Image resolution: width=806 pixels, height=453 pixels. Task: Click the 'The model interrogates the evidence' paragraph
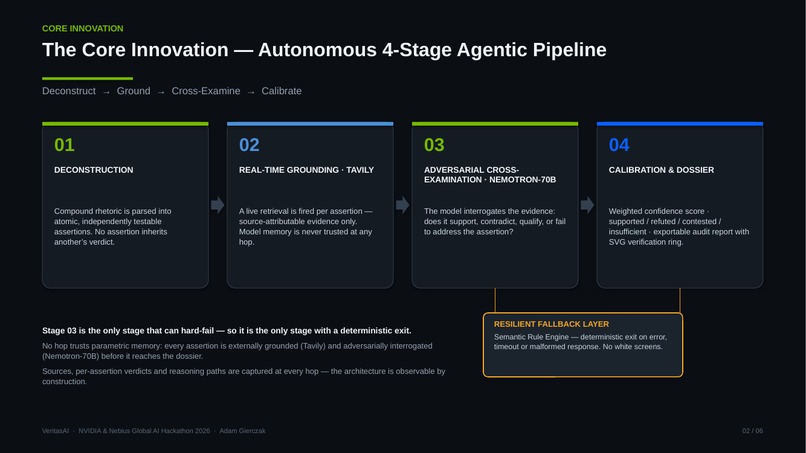494,221
